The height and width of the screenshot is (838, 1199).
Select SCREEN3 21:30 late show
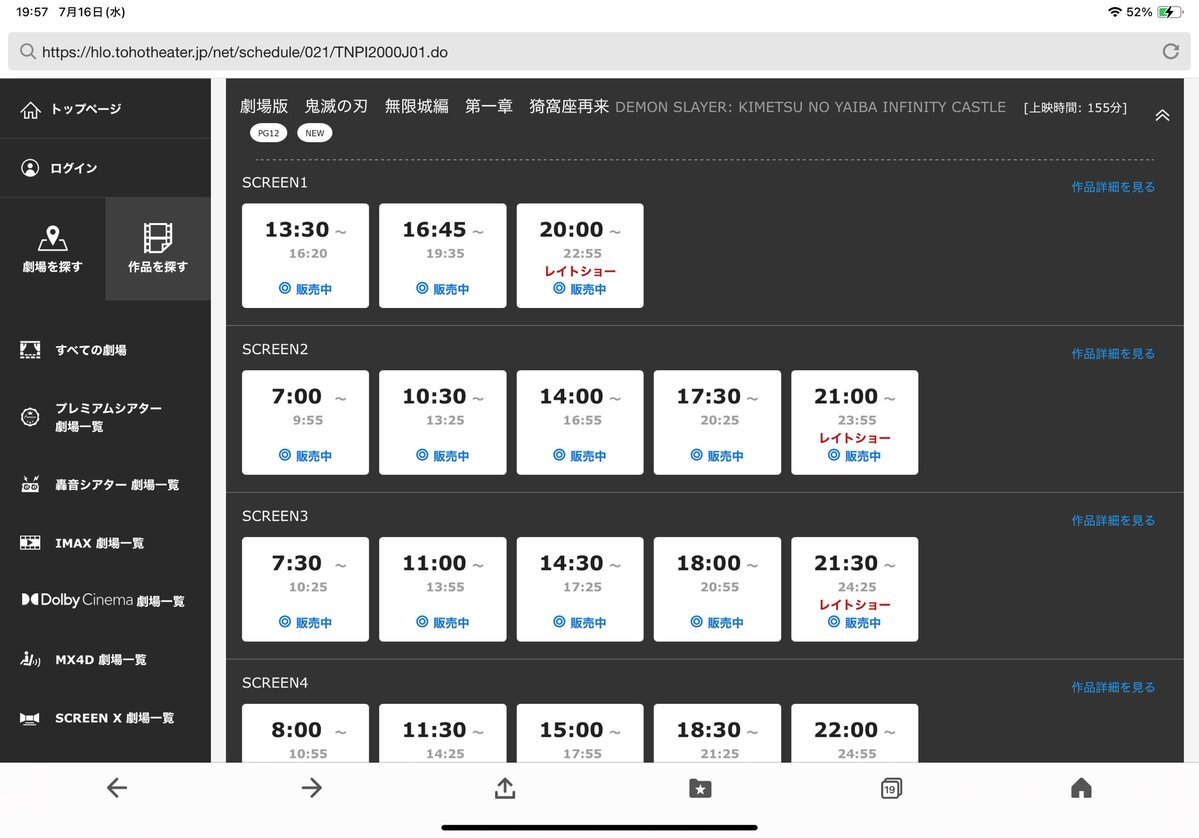pyautogui.click(x=855, y=589)
